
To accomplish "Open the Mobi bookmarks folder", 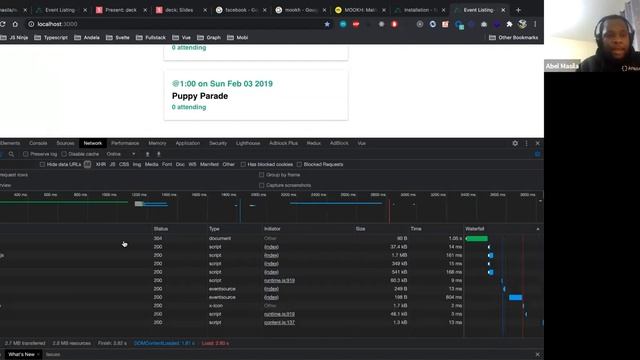I will pos(238,38).
